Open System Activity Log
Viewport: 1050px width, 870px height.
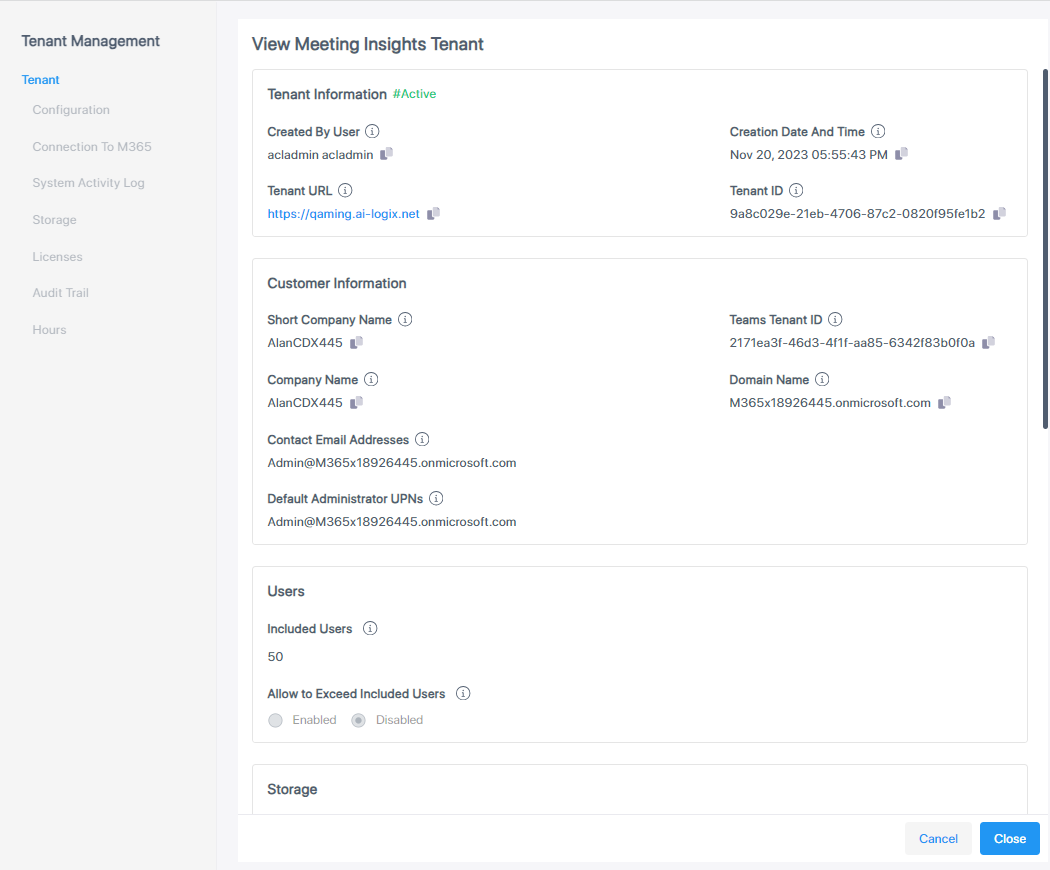[x=88, y=183]
